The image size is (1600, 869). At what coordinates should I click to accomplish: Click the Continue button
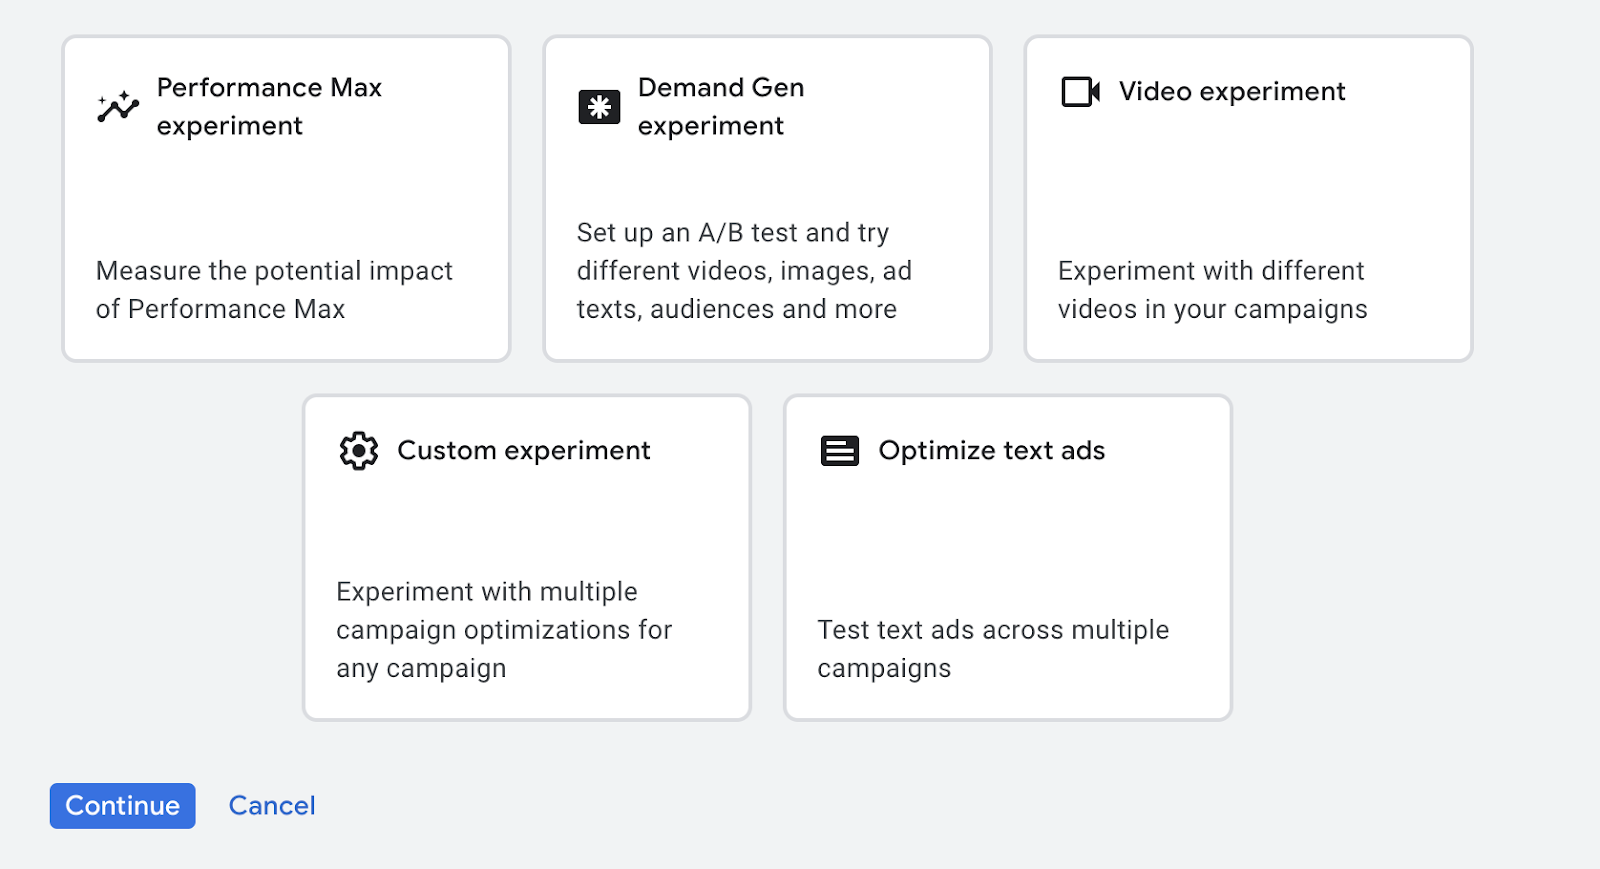point(123,806)
